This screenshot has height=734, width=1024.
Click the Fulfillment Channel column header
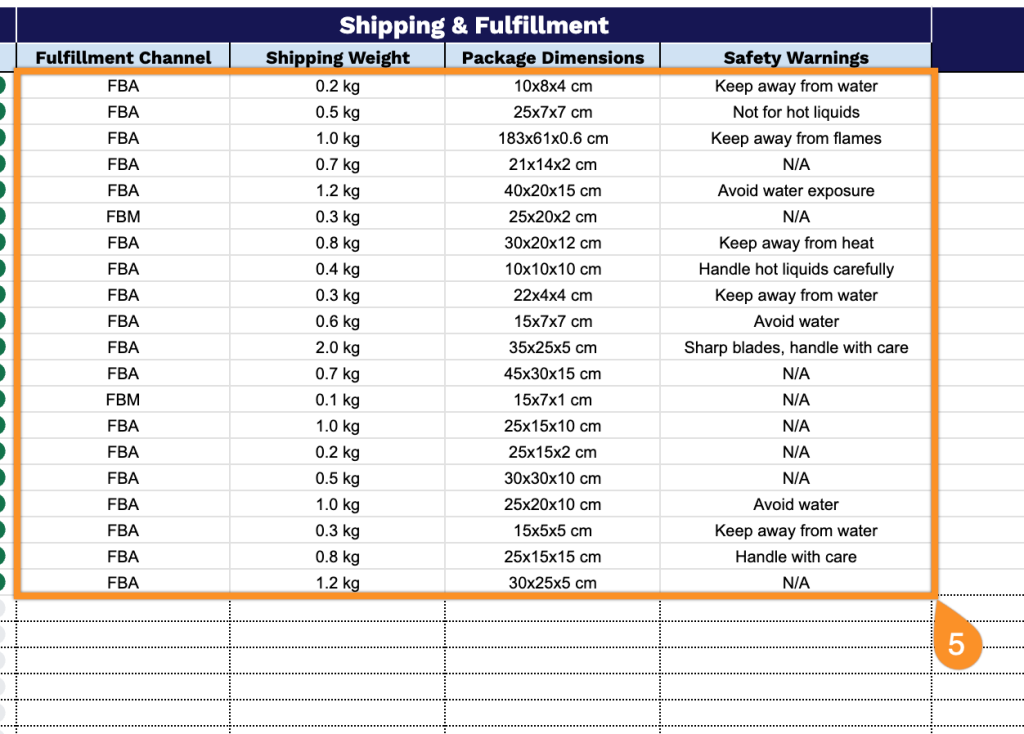click(x=123, y=58)
